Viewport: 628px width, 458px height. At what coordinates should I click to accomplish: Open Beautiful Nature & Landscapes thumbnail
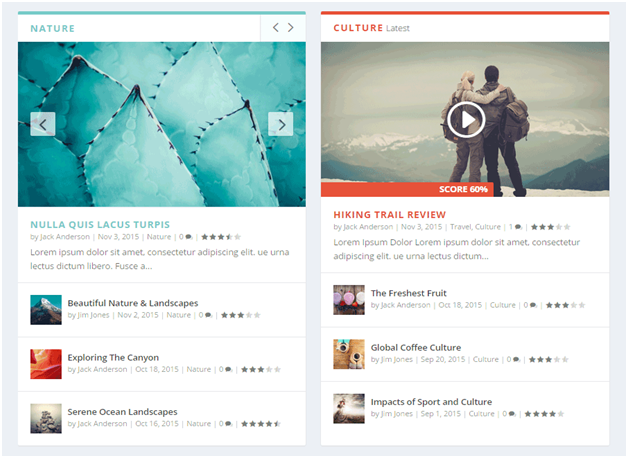46,309
